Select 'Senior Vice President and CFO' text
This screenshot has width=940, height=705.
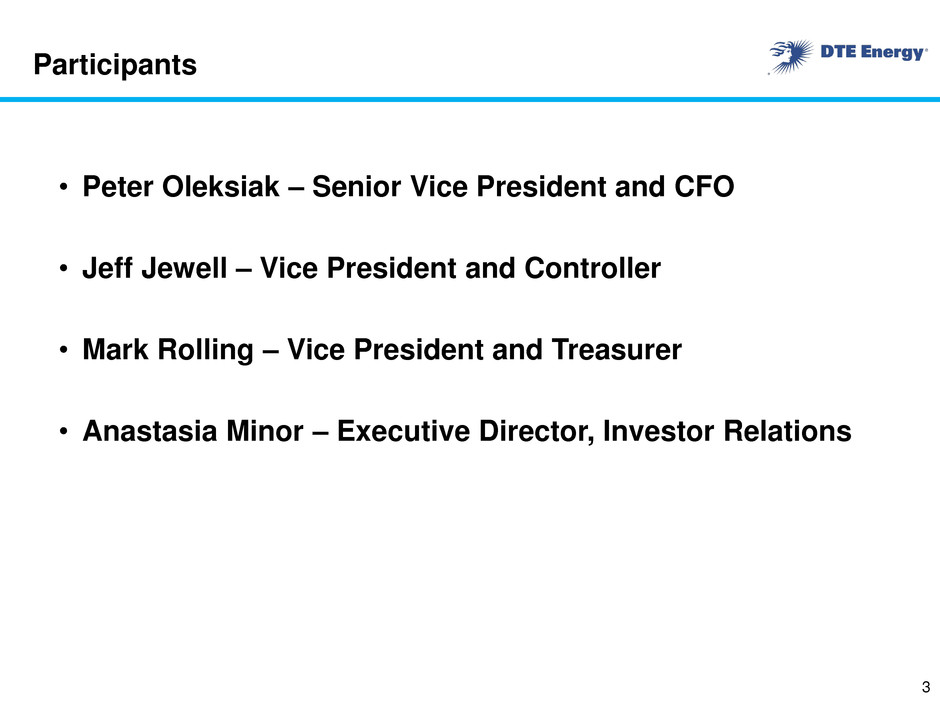[x=523, y=186]
